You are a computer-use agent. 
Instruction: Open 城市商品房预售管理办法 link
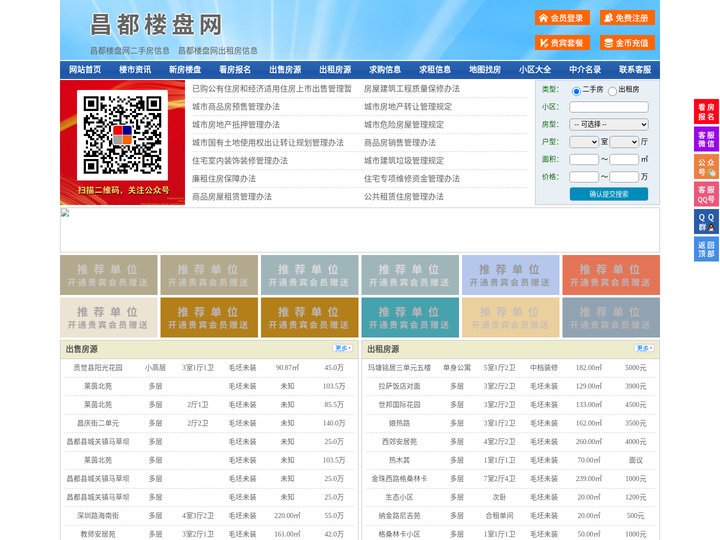pos(236,107)
